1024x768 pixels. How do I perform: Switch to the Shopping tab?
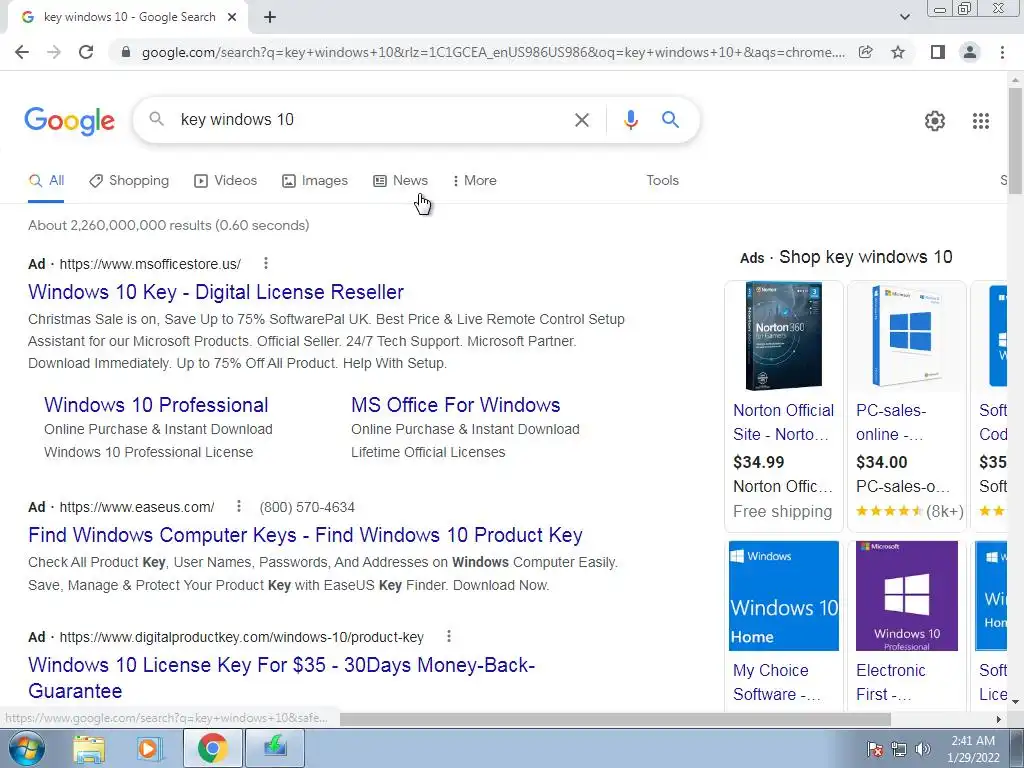(x=129, y=181)
